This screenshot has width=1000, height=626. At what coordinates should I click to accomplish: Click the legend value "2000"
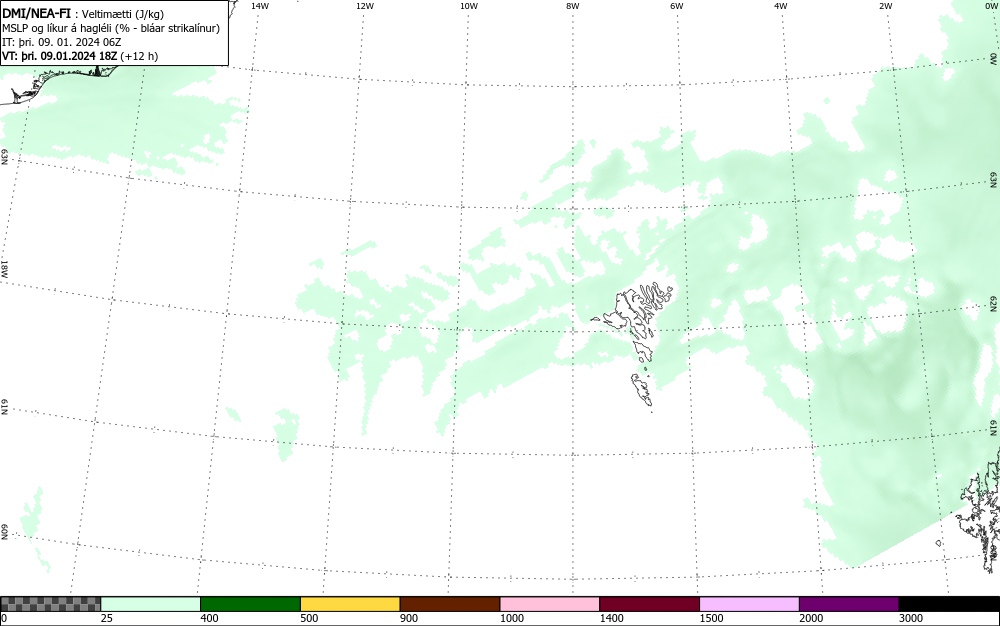811,618
